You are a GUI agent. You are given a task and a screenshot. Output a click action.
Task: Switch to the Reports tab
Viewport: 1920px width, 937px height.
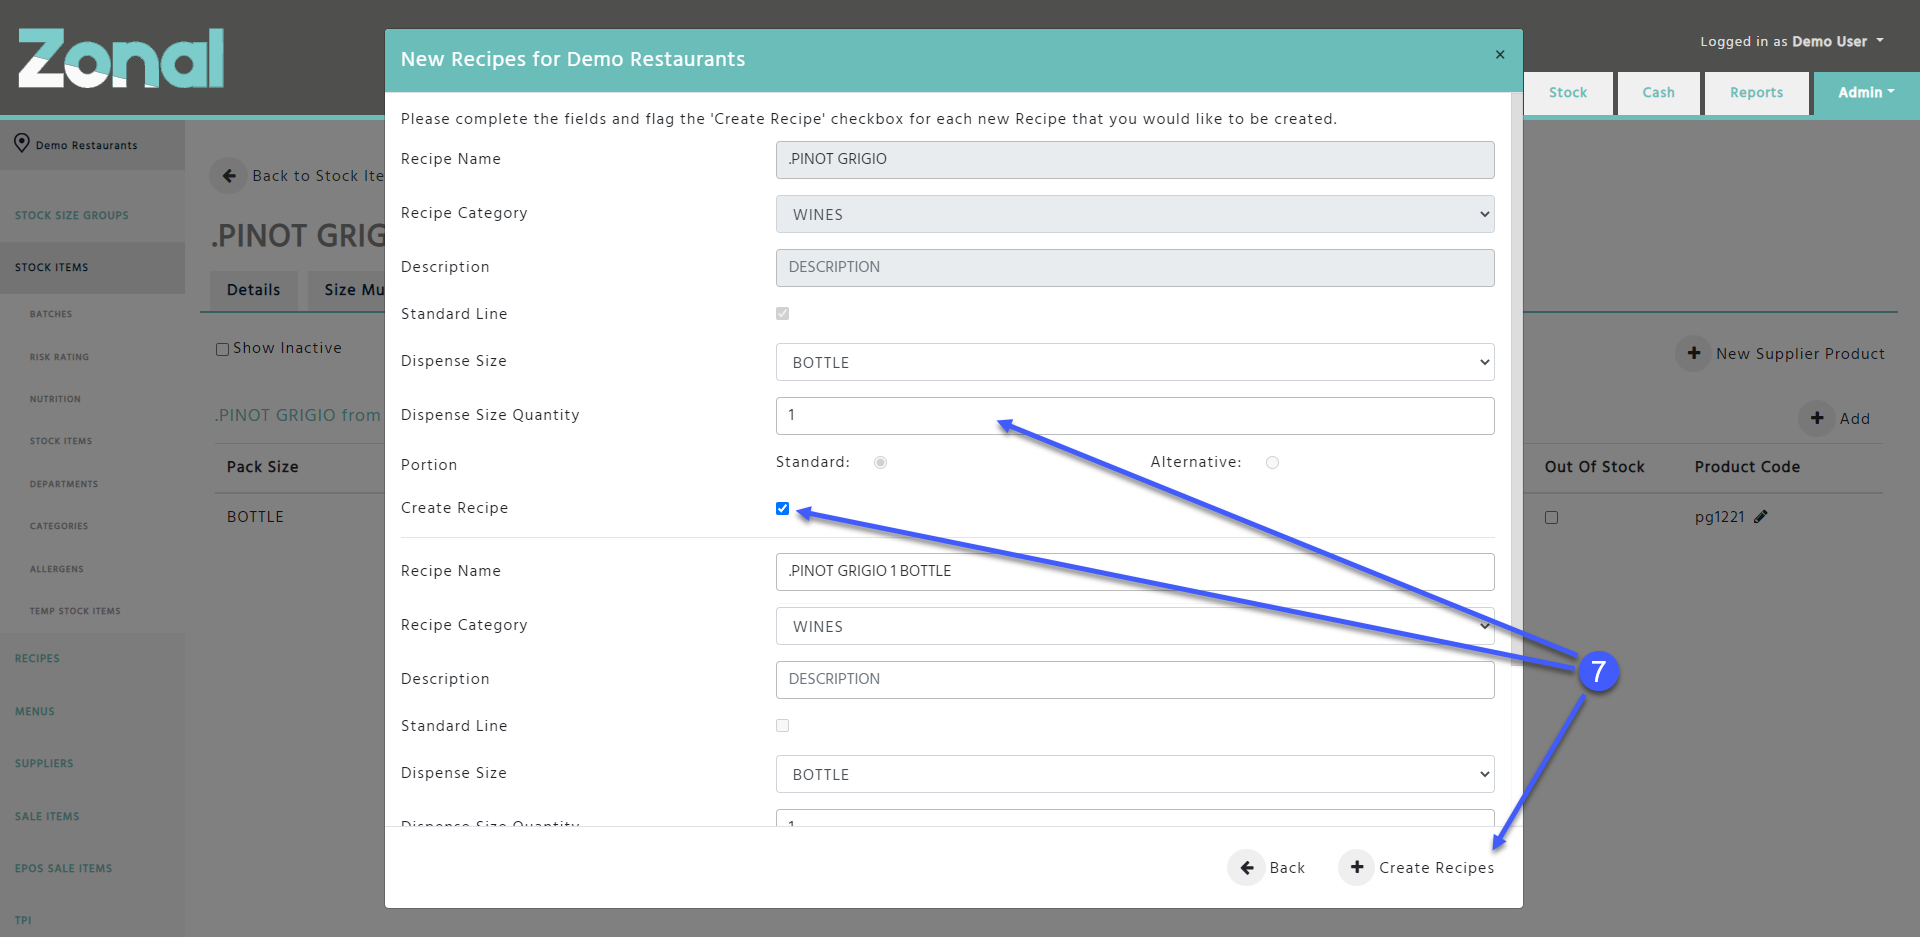1756,93
